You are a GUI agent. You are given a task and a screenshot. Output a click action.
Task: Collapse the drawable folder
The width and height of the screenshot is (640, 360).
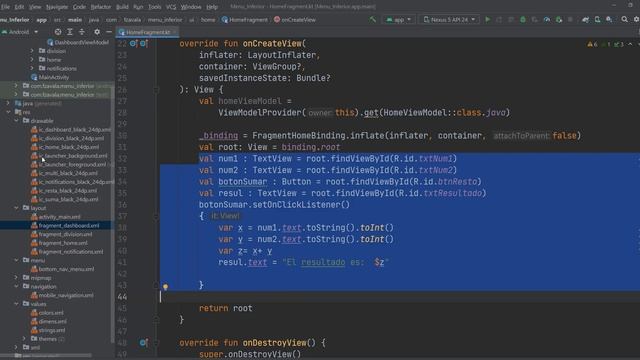click(16, 120)
